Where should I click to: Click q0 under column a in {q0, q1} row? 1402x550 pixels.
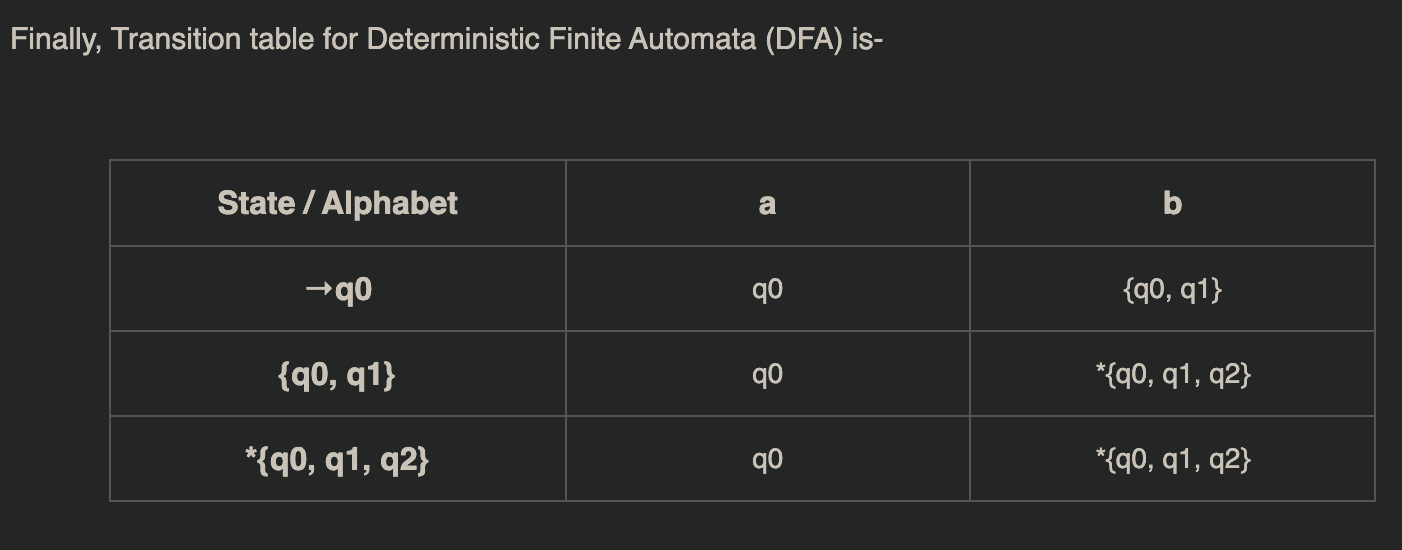[x=767, y=375]
